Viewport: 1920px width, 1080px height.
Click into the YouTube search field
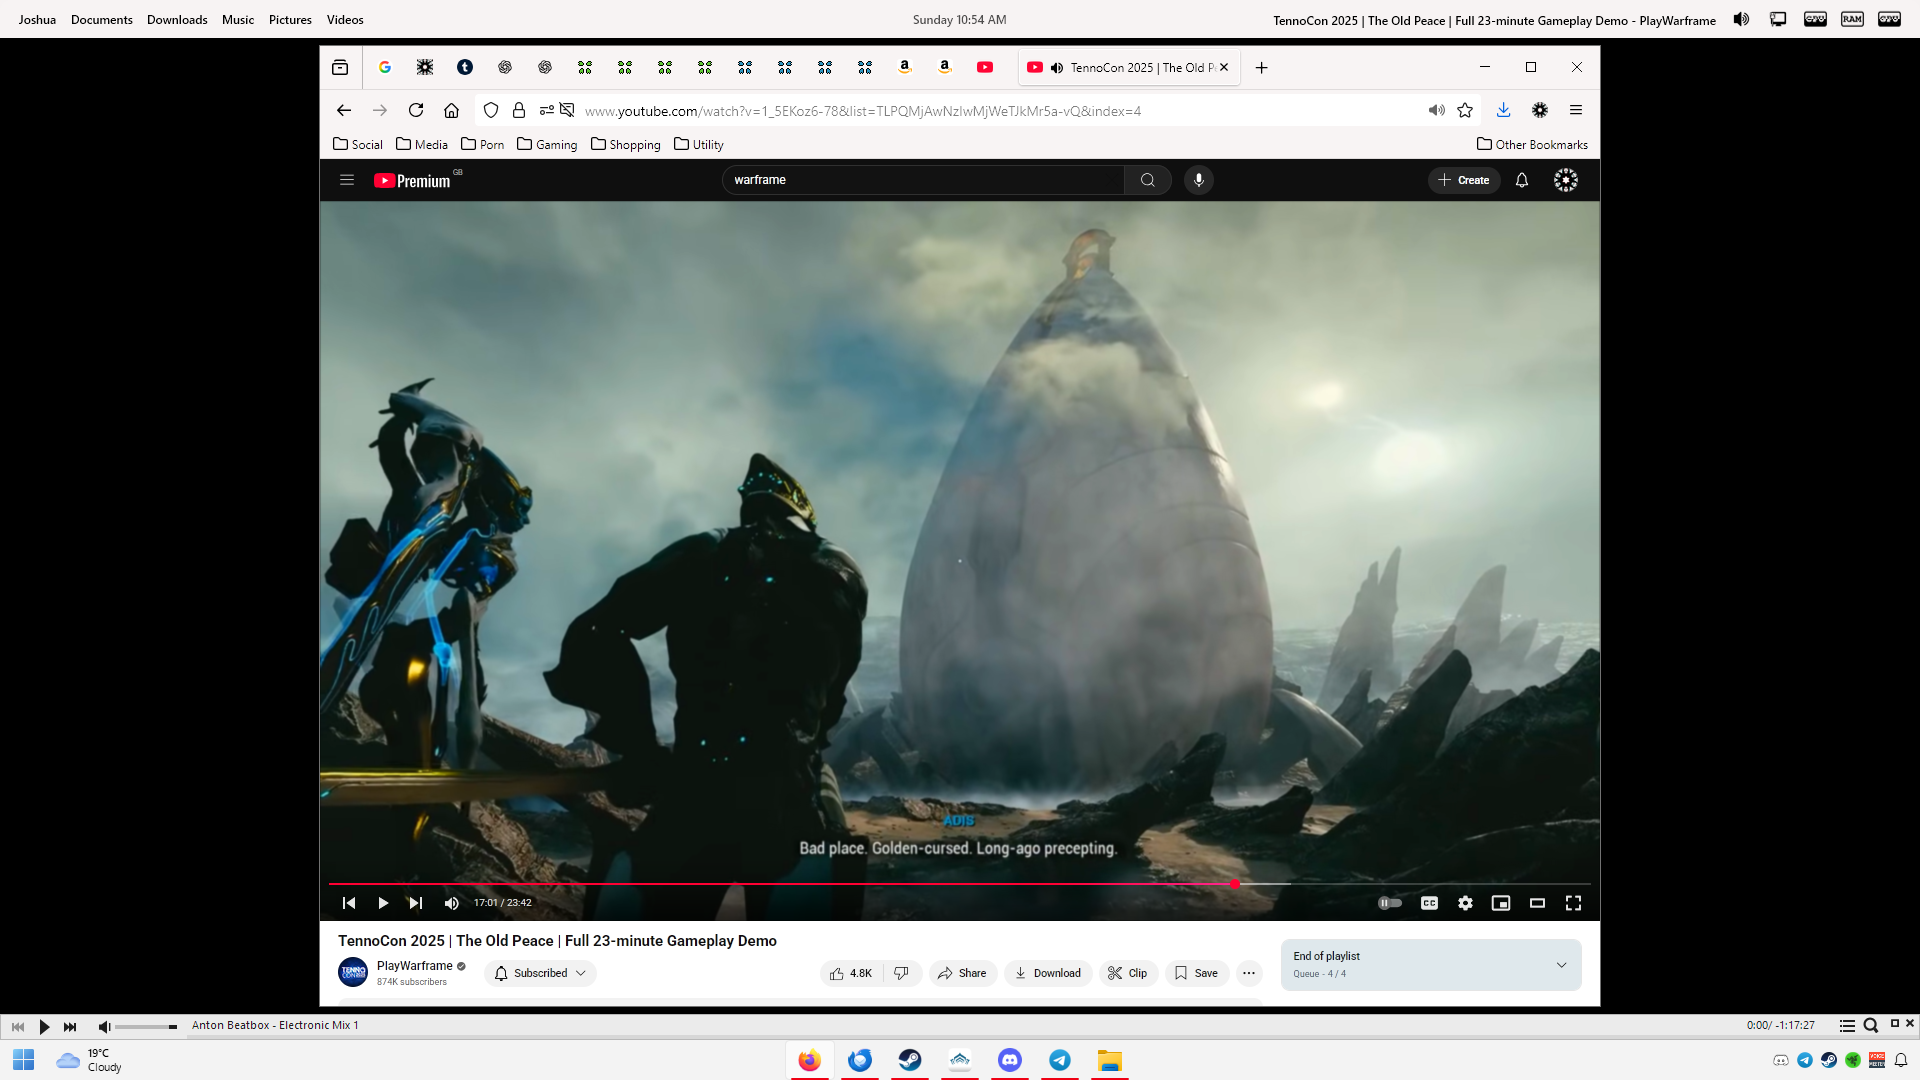point(923,180)
